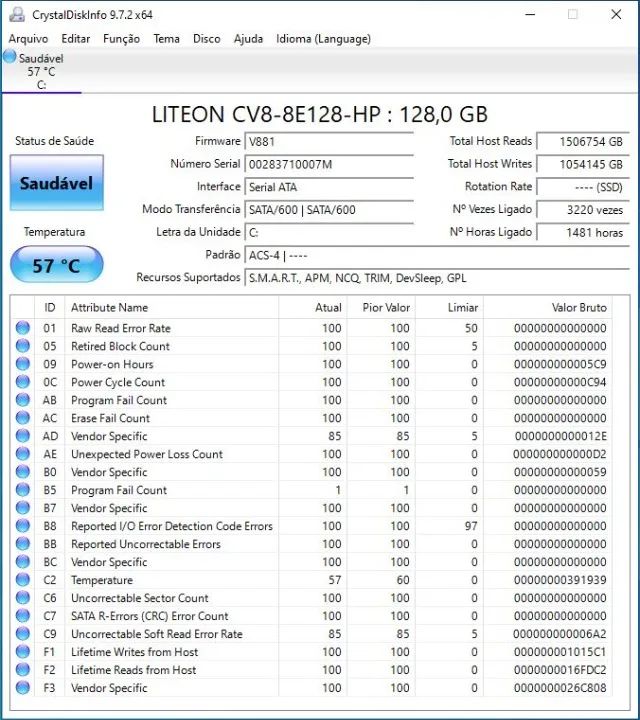
Task: Click the CrystalDiskInfo title bar icon
Action: coord(17,15)
